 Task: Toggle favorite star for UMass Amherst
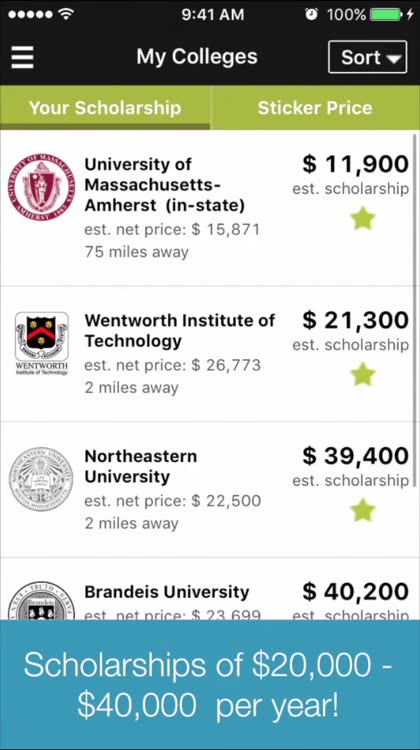[363, 219]
